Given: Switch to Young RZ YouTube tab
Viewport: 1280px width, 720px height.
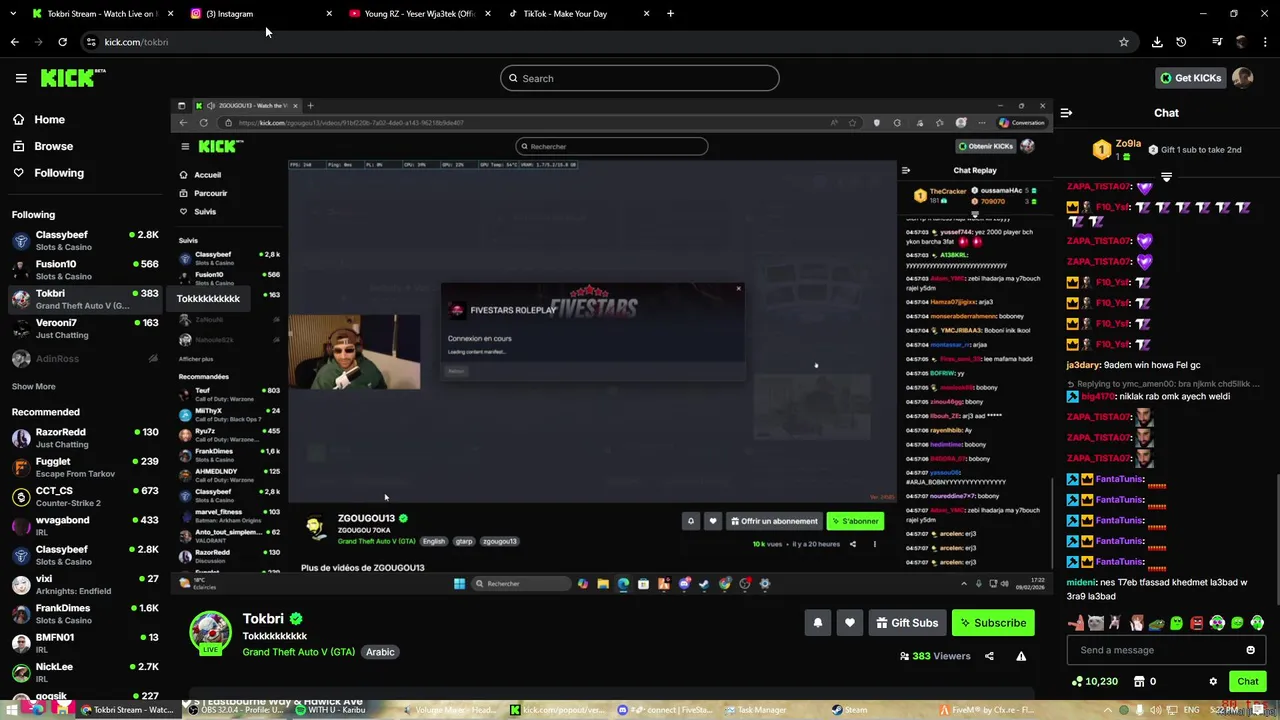Looking at the screenshot, I should pyautogui.click(x=419, y=14).
